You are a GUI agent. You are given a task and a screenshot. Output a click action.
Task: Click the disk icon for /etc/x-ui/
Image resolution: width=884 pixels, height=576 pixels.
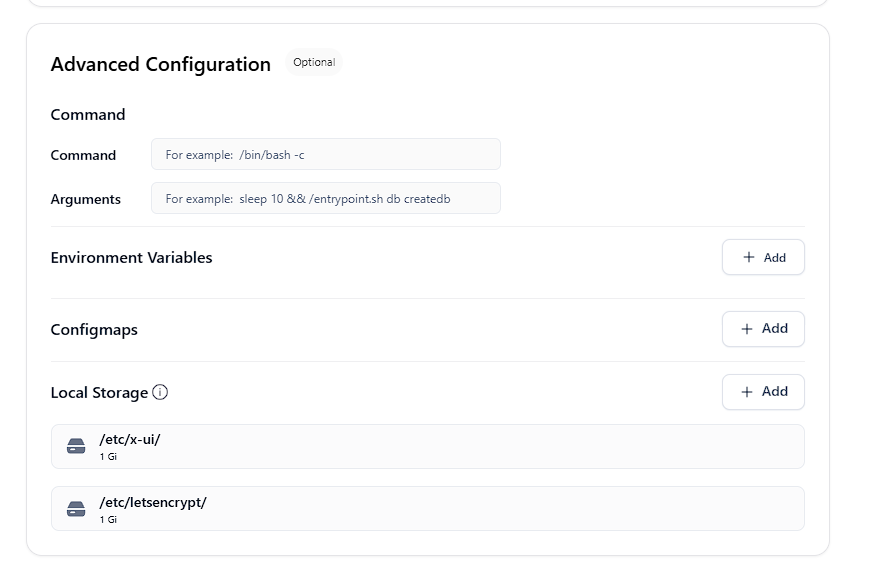click(76, 446)
